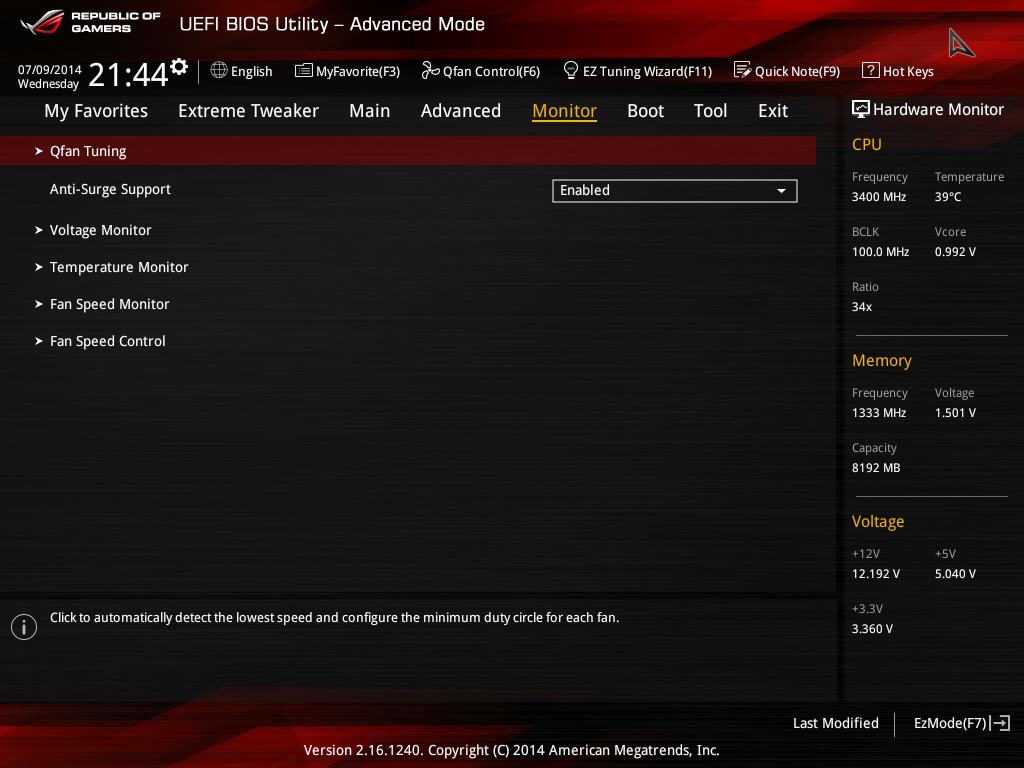Click the EzMode exit arrow icon
The image size is (1024, 768).
coord(1000,723)
